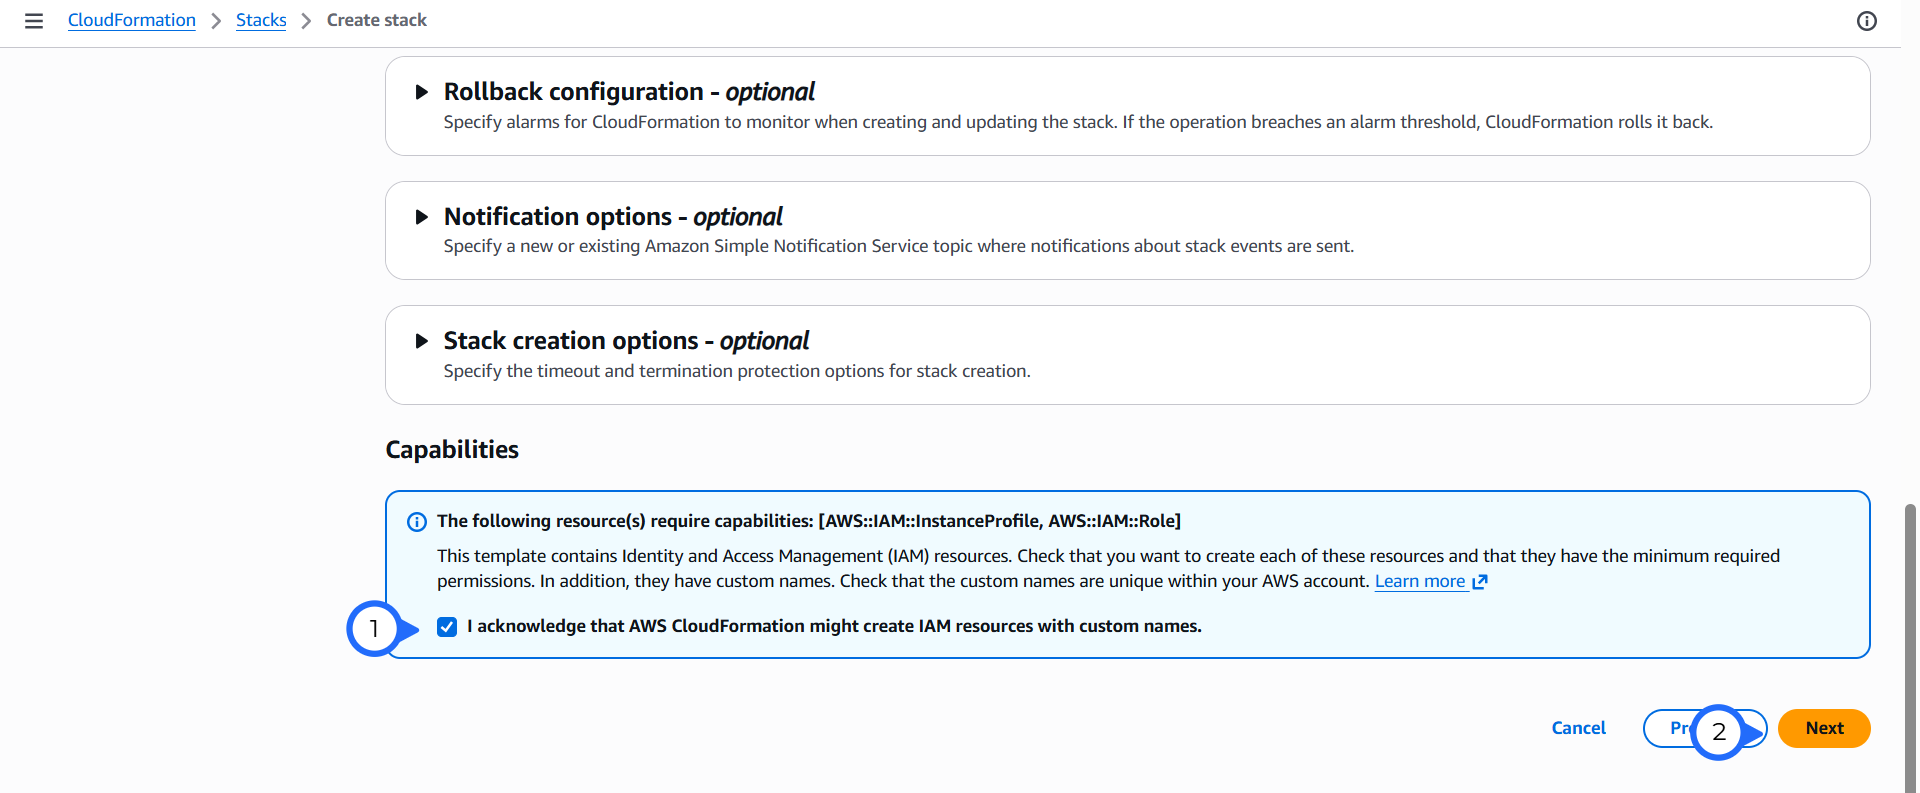This screenshot has width=1920, height=793.
Task: Click the Notification options description text
Action: point(899,246)
